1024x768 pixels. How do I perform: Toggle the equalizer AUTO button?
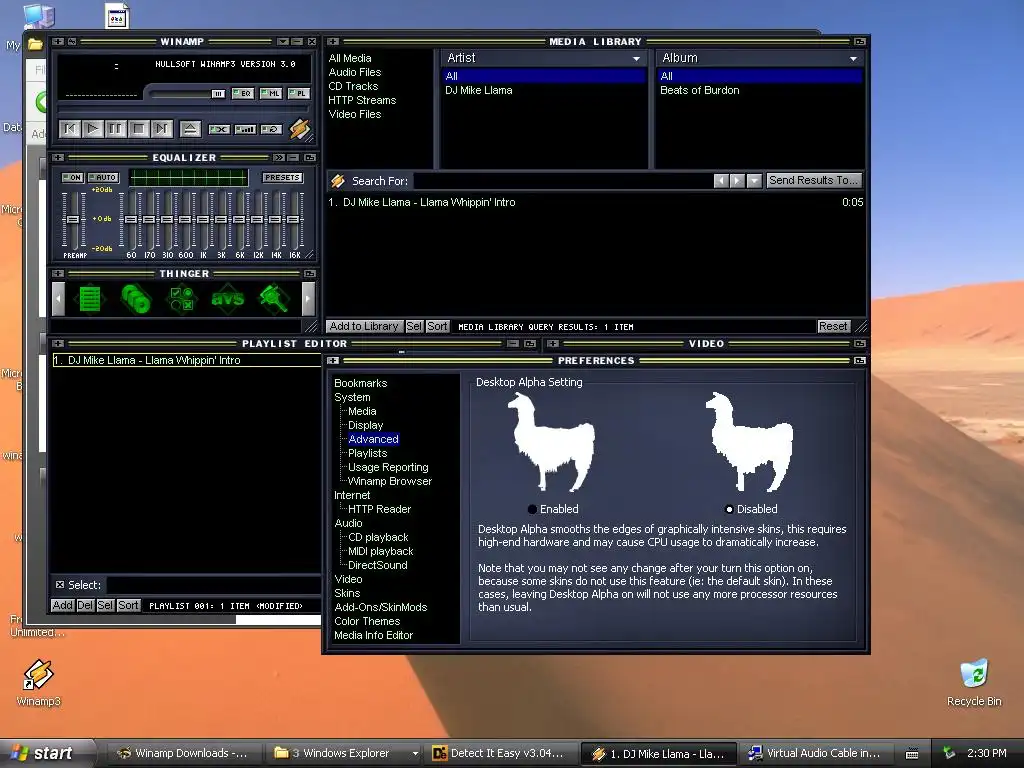click(103, 178)
